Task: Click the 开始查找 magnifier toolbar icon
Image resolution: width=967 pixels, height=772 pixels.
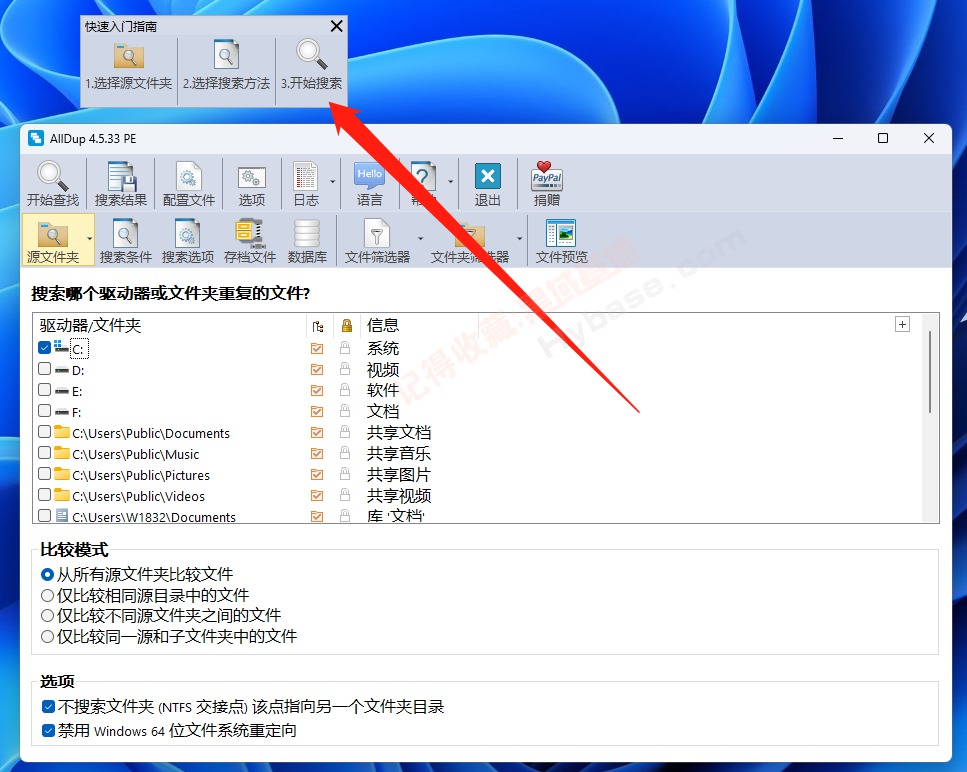Action: (53, 177)
